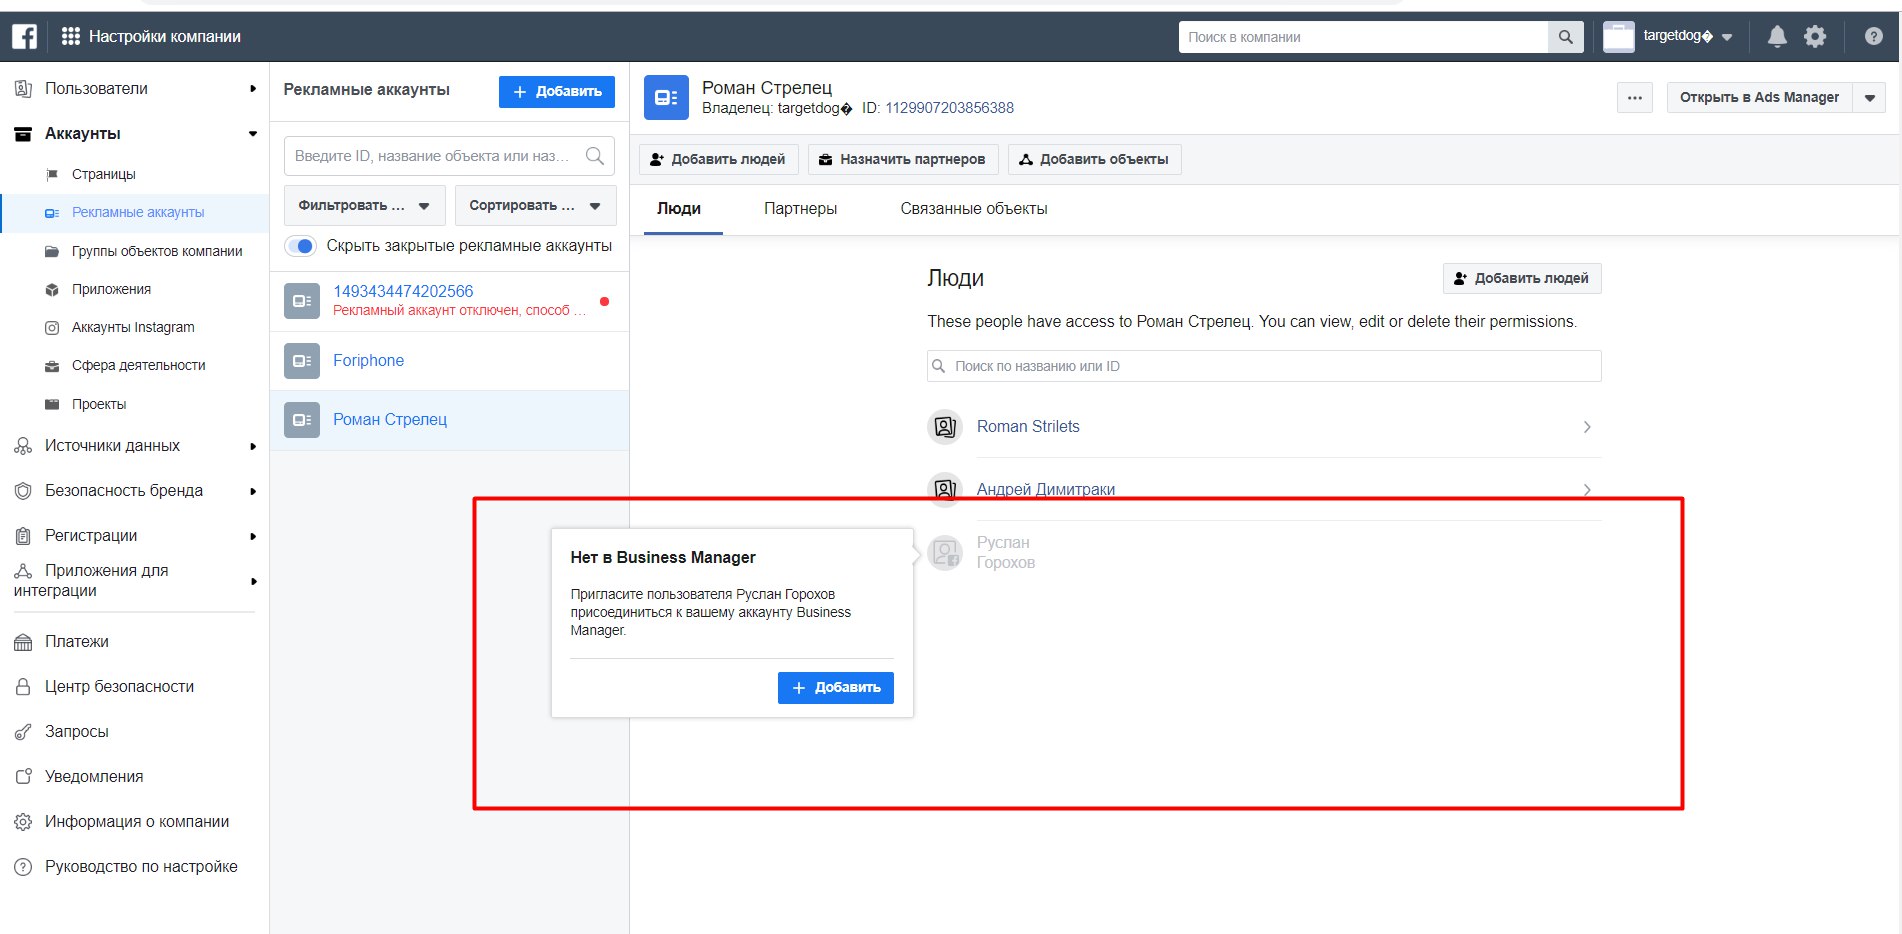
Task: Expand Источники данных section
Action: (x=134, y=446)
